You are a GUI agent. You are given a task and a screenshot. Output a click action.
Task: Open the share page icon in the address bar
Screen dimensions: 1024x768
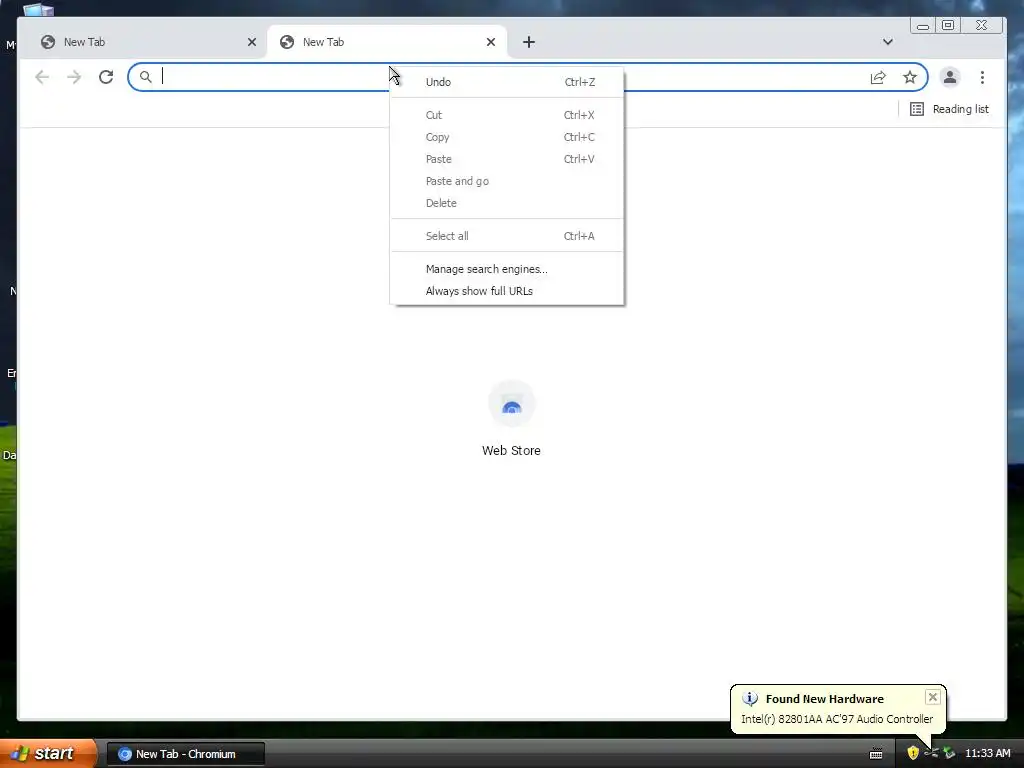878,78
